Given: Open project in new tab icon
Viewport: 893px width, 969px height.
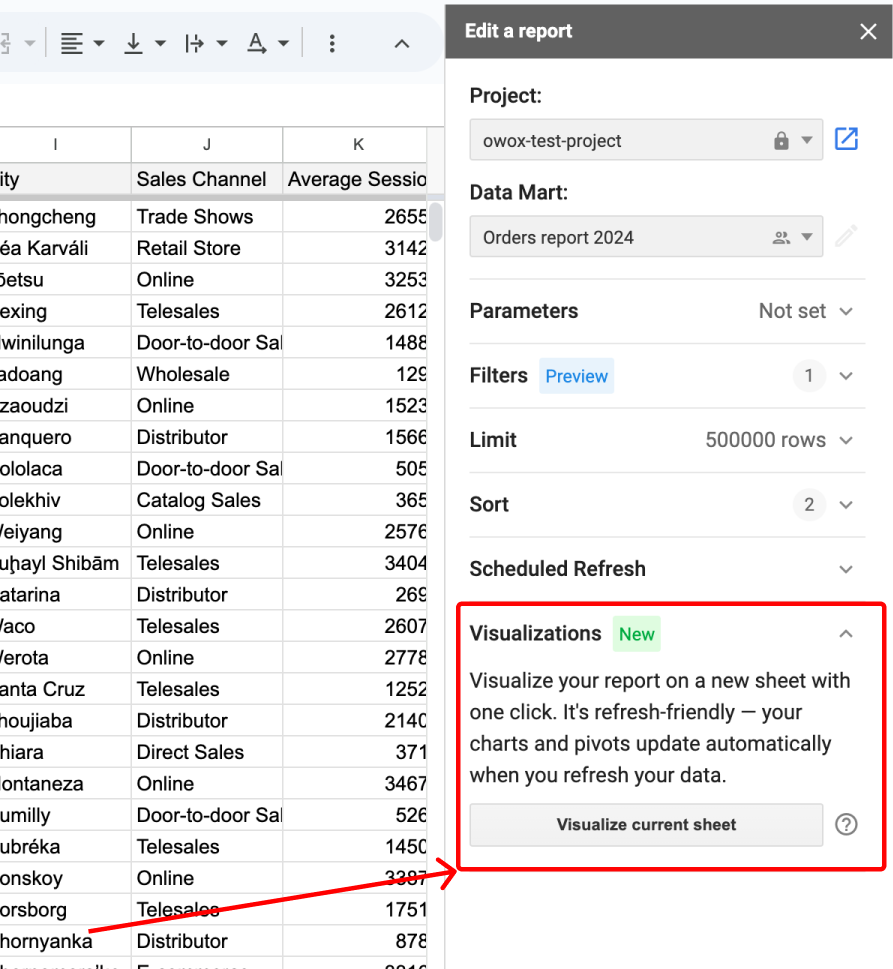Looking at the screenshot, I should [x=846, y=139].
